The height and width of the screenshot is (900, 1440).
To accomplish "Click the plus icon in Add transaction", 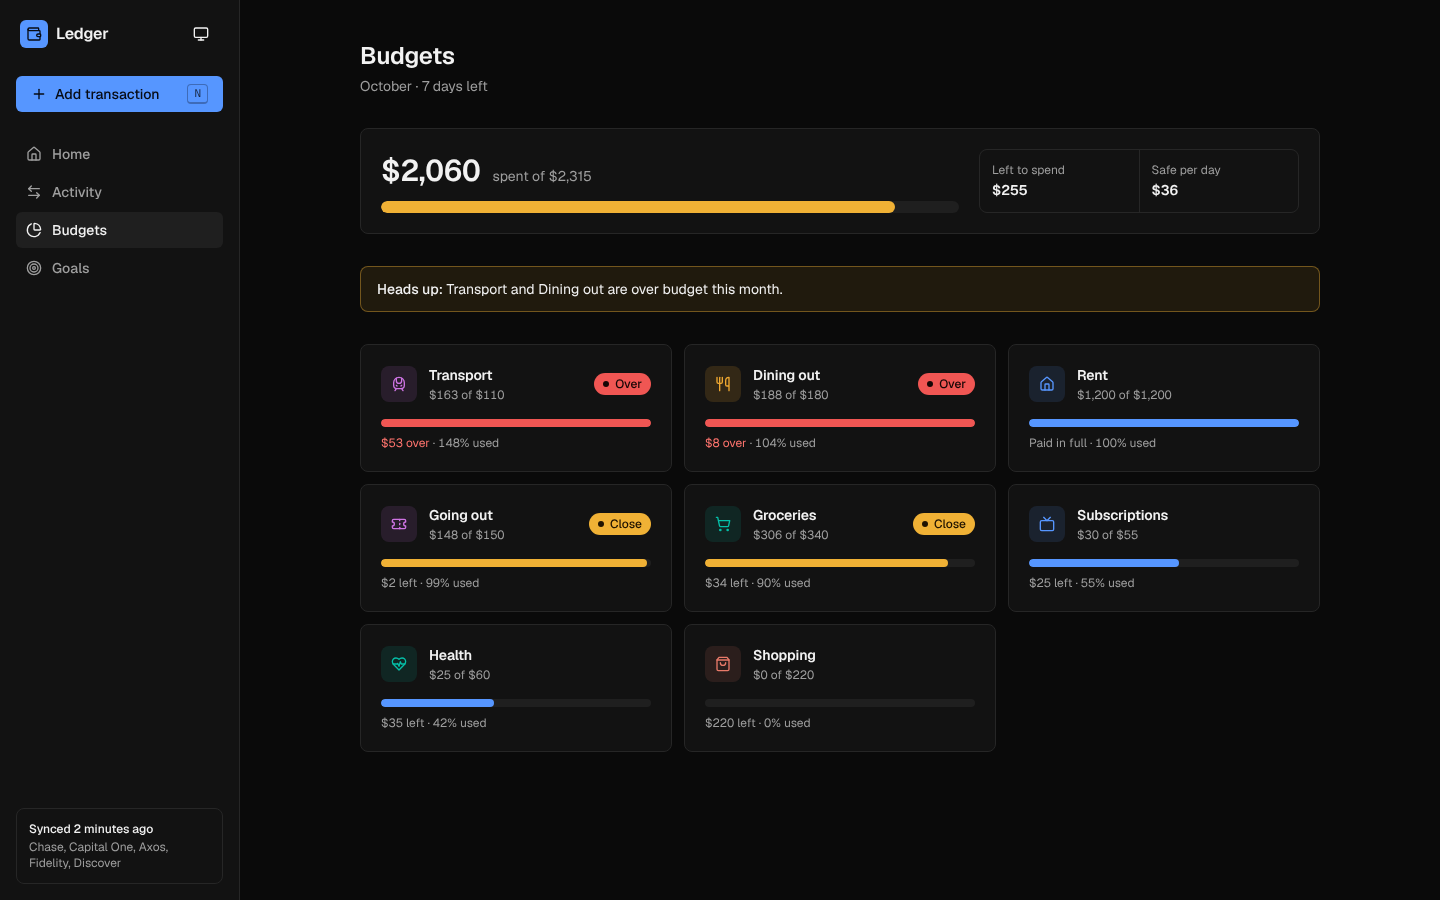I will point(39,94).
